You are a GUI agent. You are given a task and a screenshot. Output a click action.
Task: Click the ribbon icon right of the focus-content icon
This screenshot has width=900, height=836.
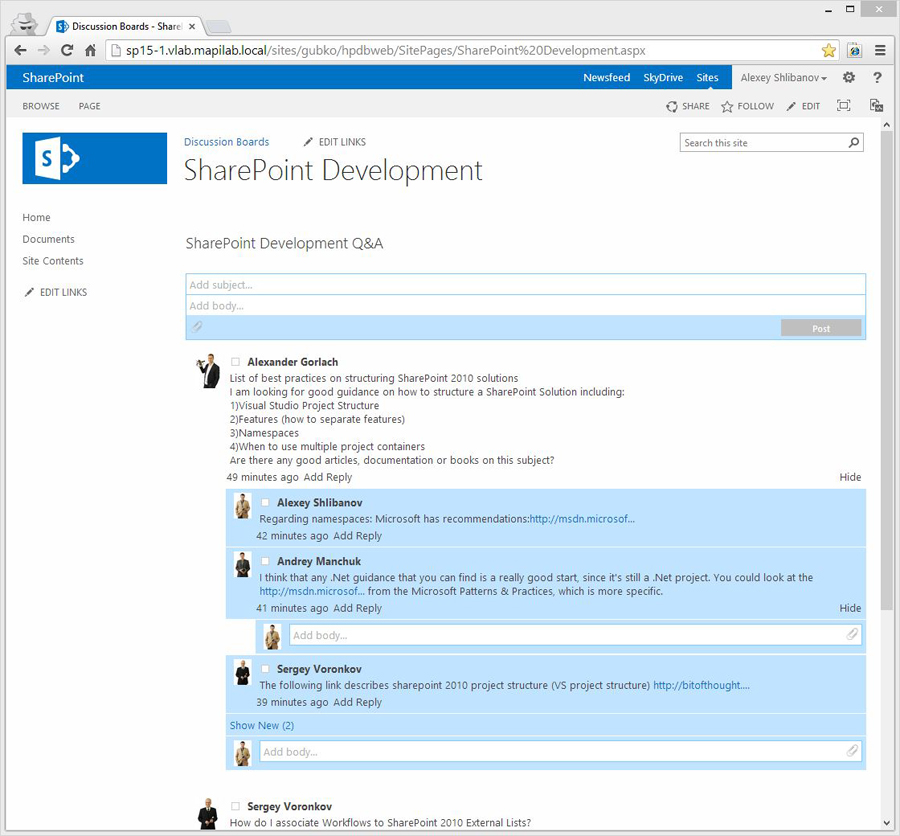pos(876,106)
